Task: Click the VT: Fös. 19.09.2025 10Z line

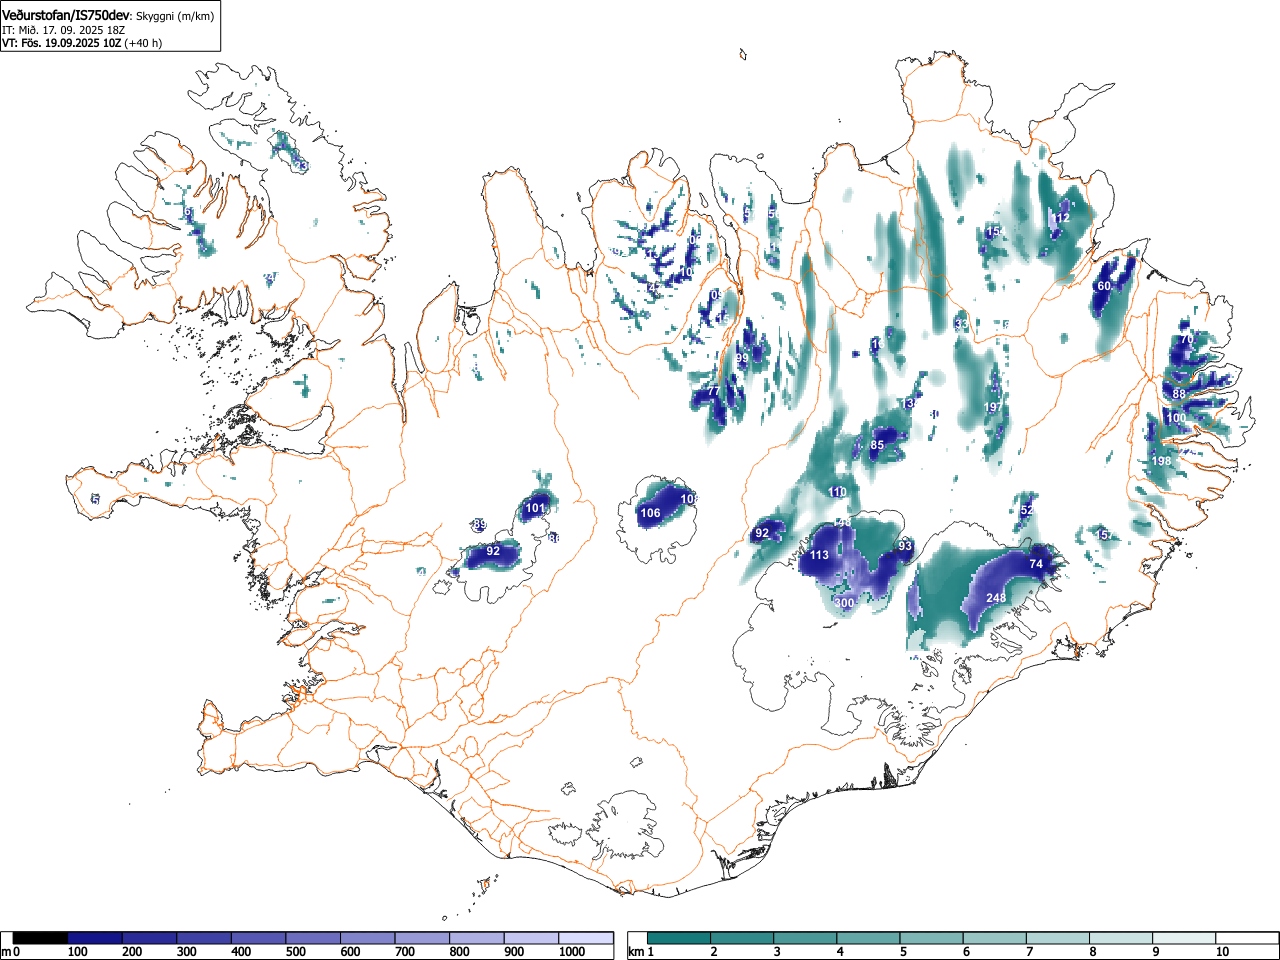Action: tap(61, 43)
